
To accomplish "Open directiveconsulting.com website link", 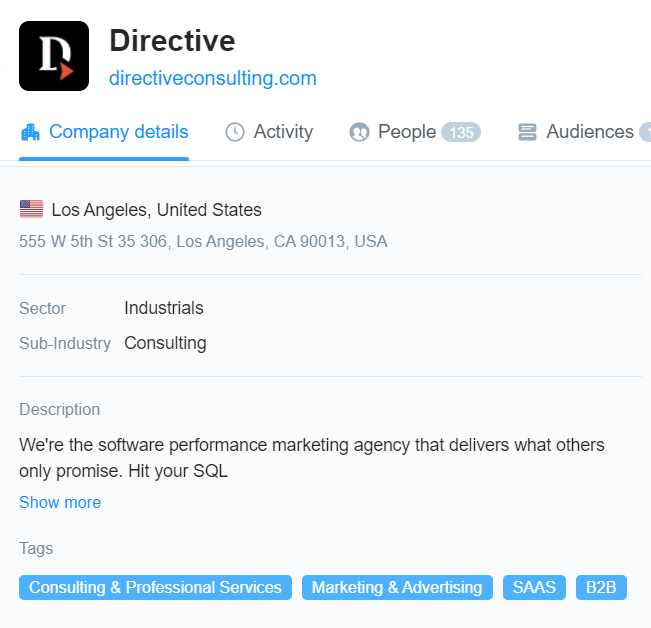I will pyautogui.click(x=213, y=78).
